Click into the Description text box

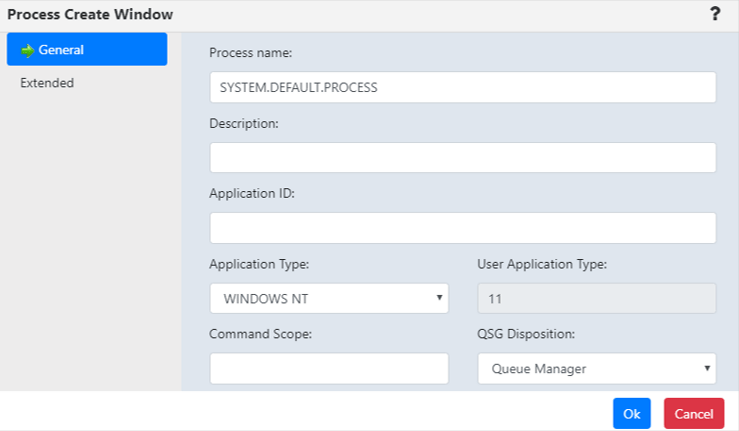(x=462, y=158)
